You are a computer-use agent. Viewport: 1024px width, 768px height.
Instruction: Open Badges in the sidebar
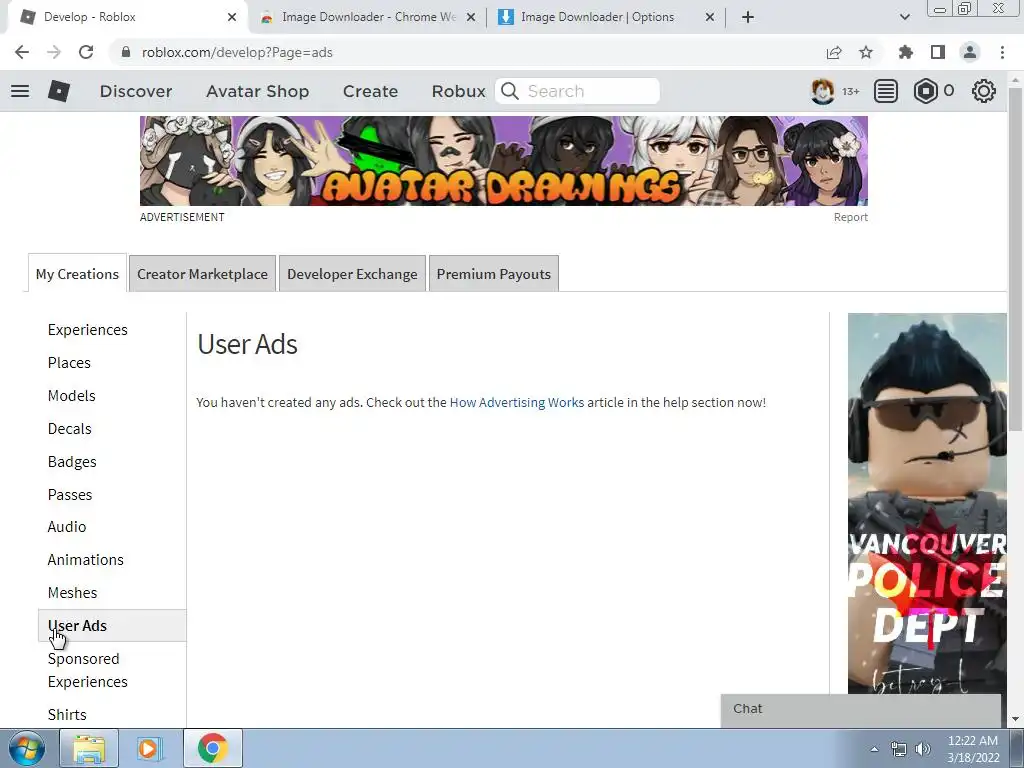coord(72,462)
